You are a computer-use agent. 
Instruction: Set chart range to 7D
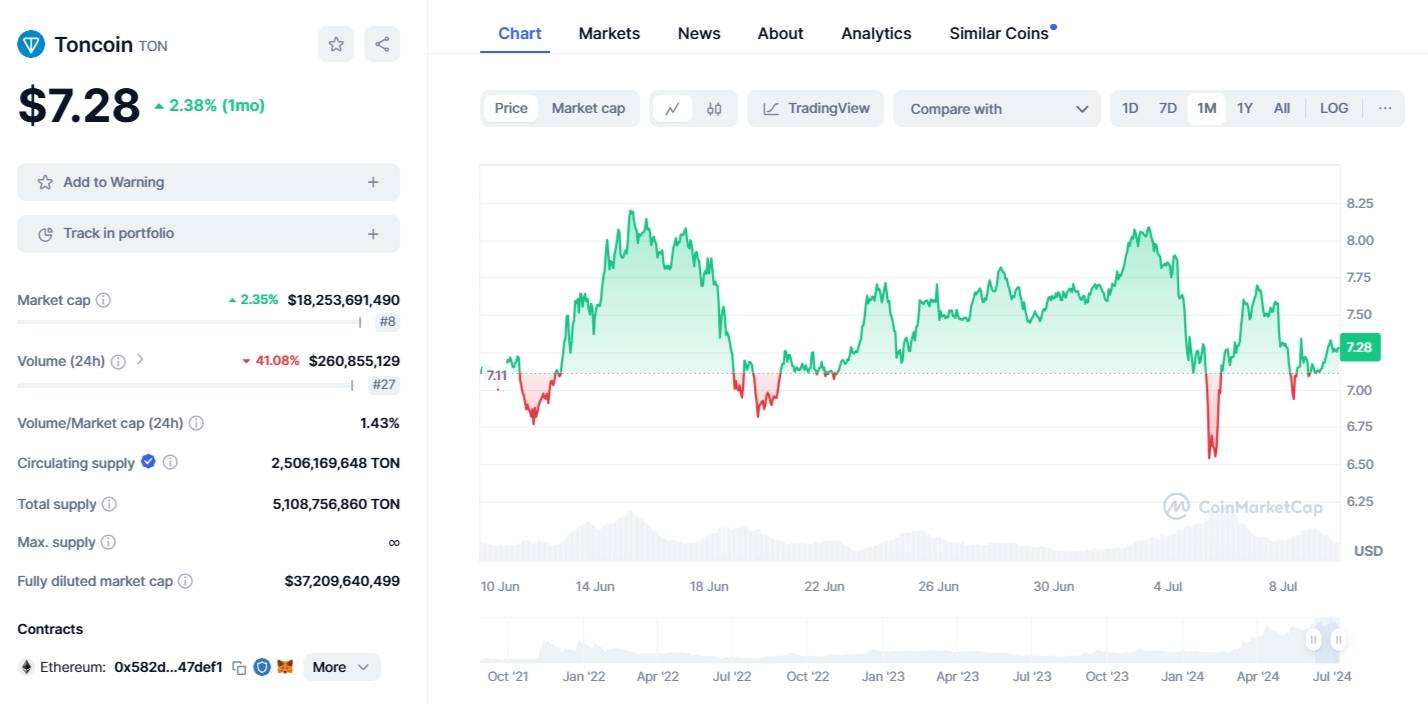pos(1167,108)
